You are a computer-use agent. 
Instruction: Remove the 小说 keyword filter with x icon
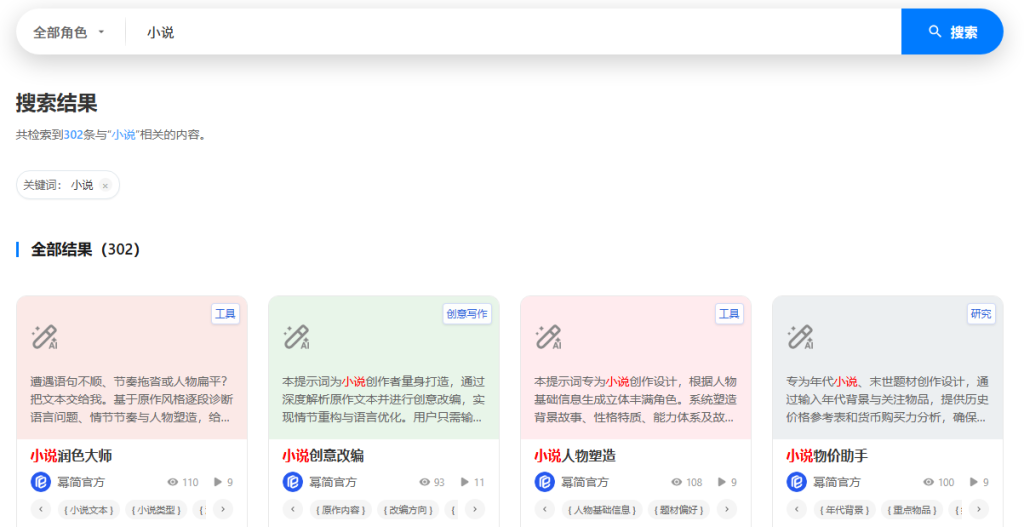[105, 185]
